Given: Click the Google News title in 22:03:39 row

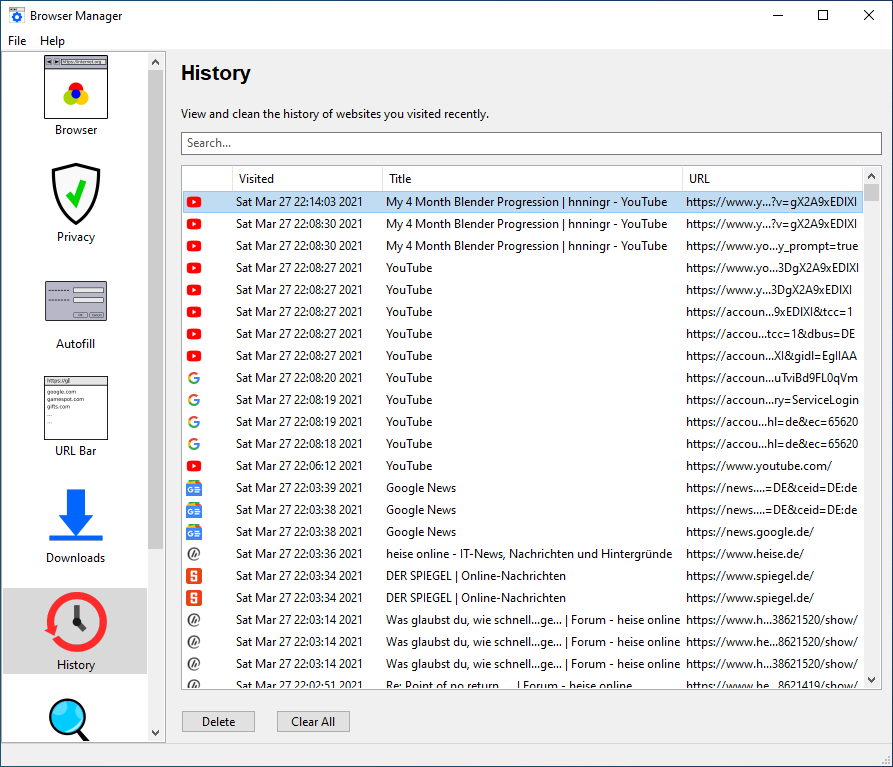Looking at the screenshot, I should [421, 488].
